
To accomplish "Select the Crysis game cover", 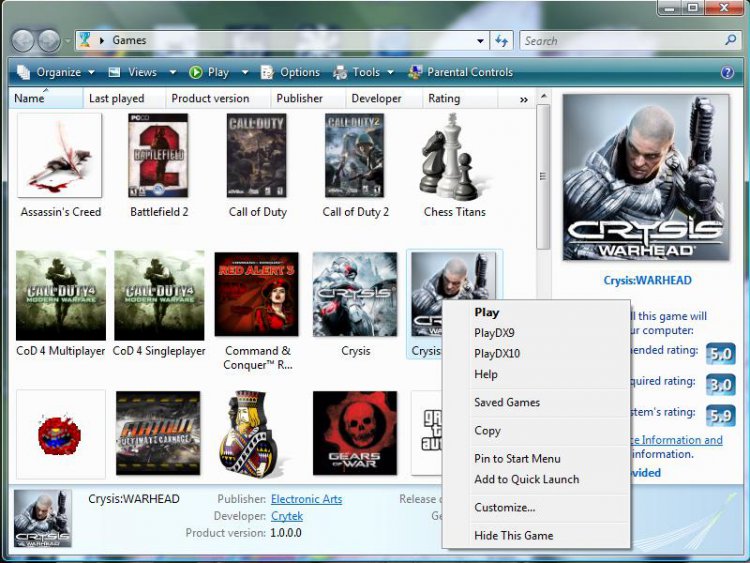I will pos(355,294).
